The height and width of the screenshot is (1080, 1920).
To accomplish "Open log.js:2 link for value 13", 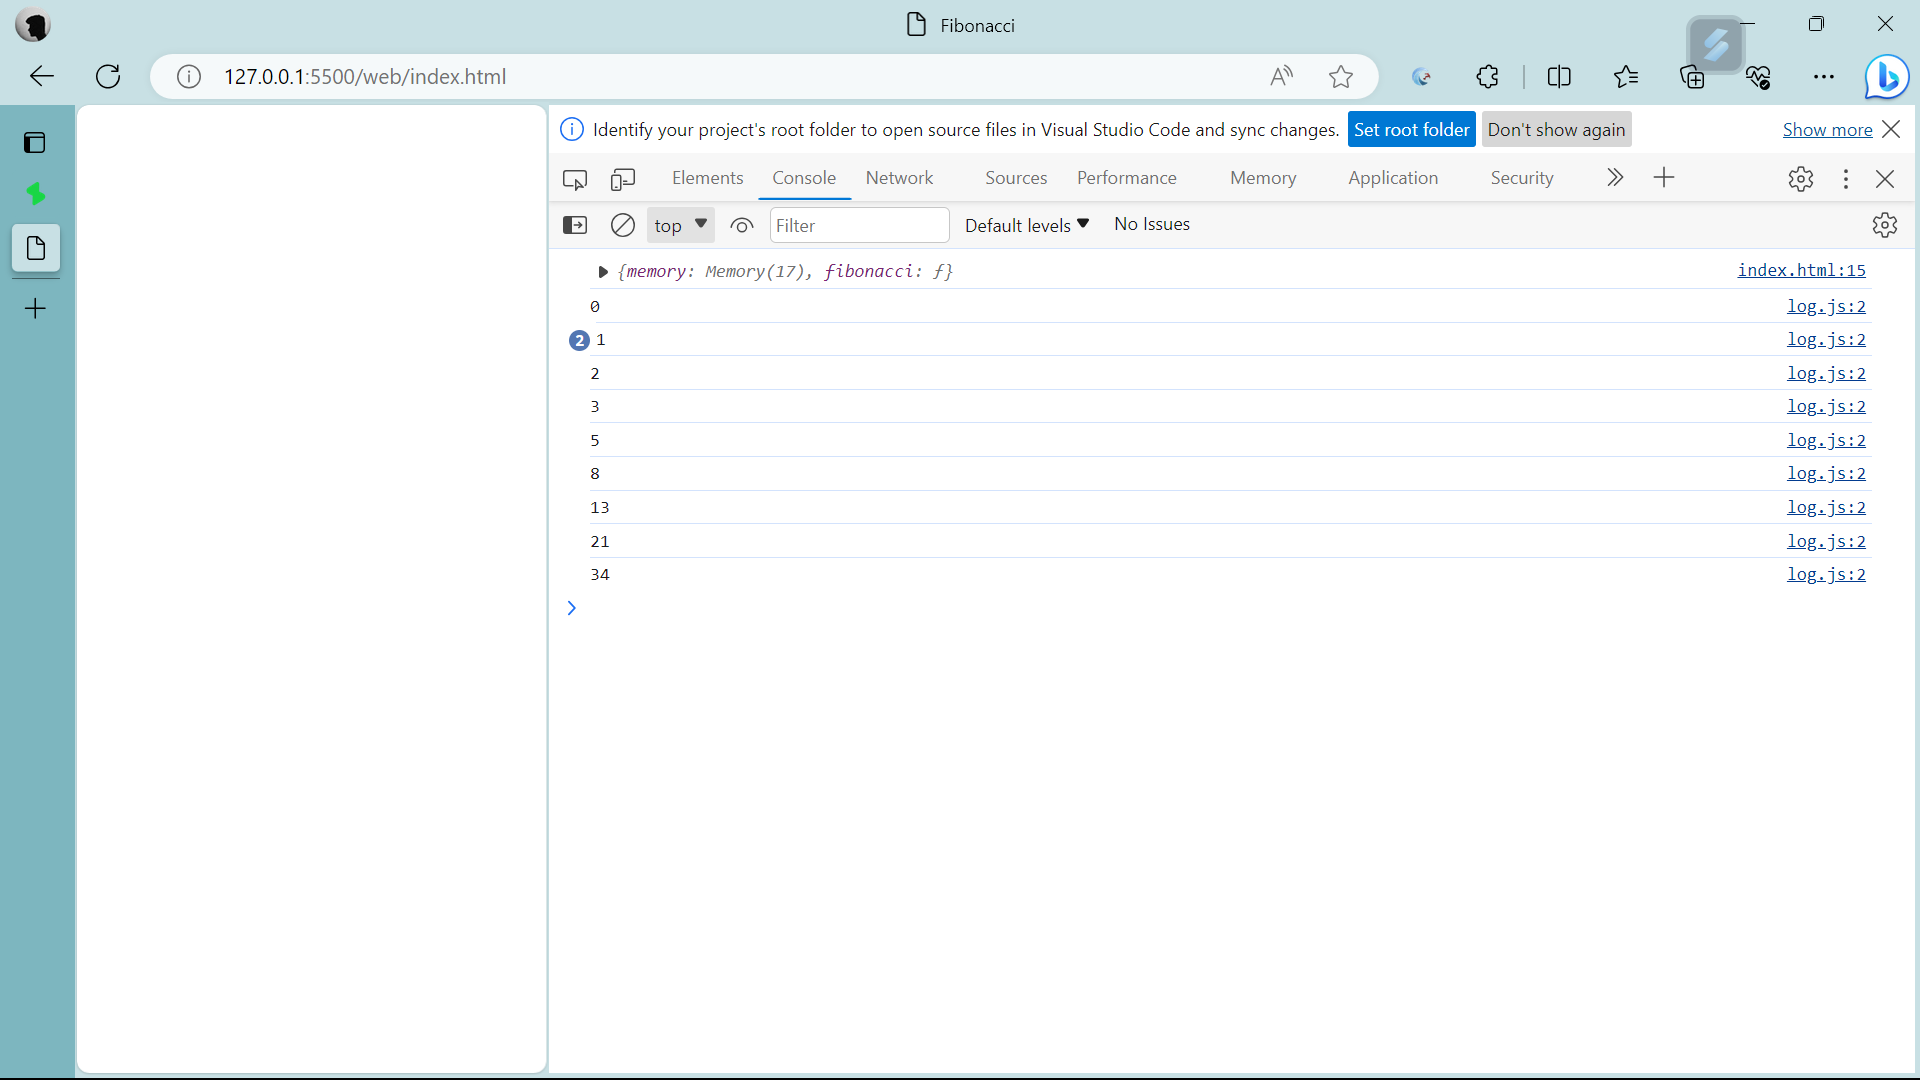I will click(1826, 507).
